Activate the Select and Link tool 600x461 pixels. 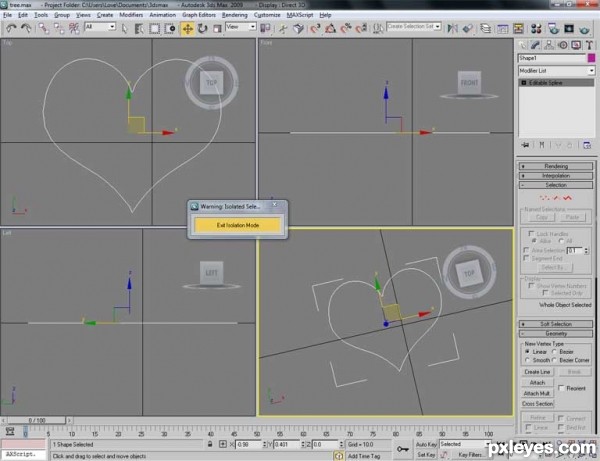(43, 28)
